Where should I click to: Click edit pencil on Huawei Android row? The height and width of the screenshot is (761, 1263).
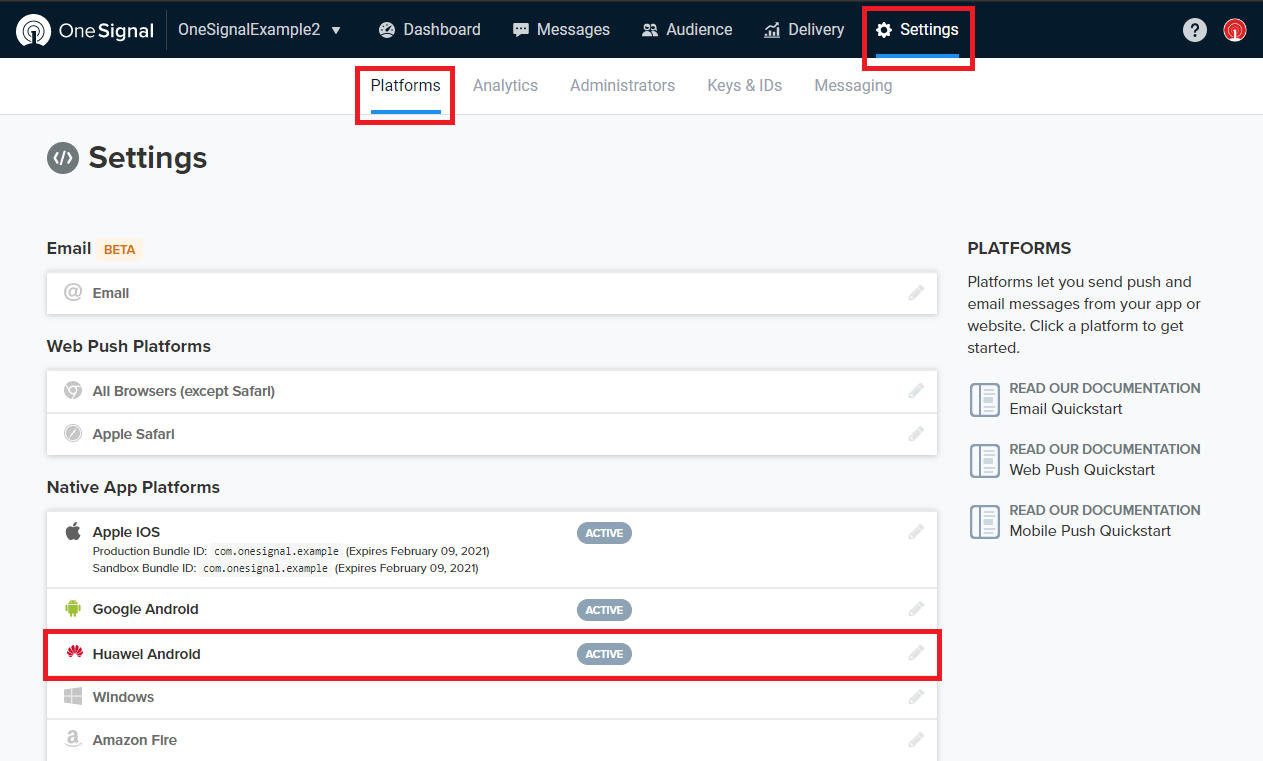(916, 654)
